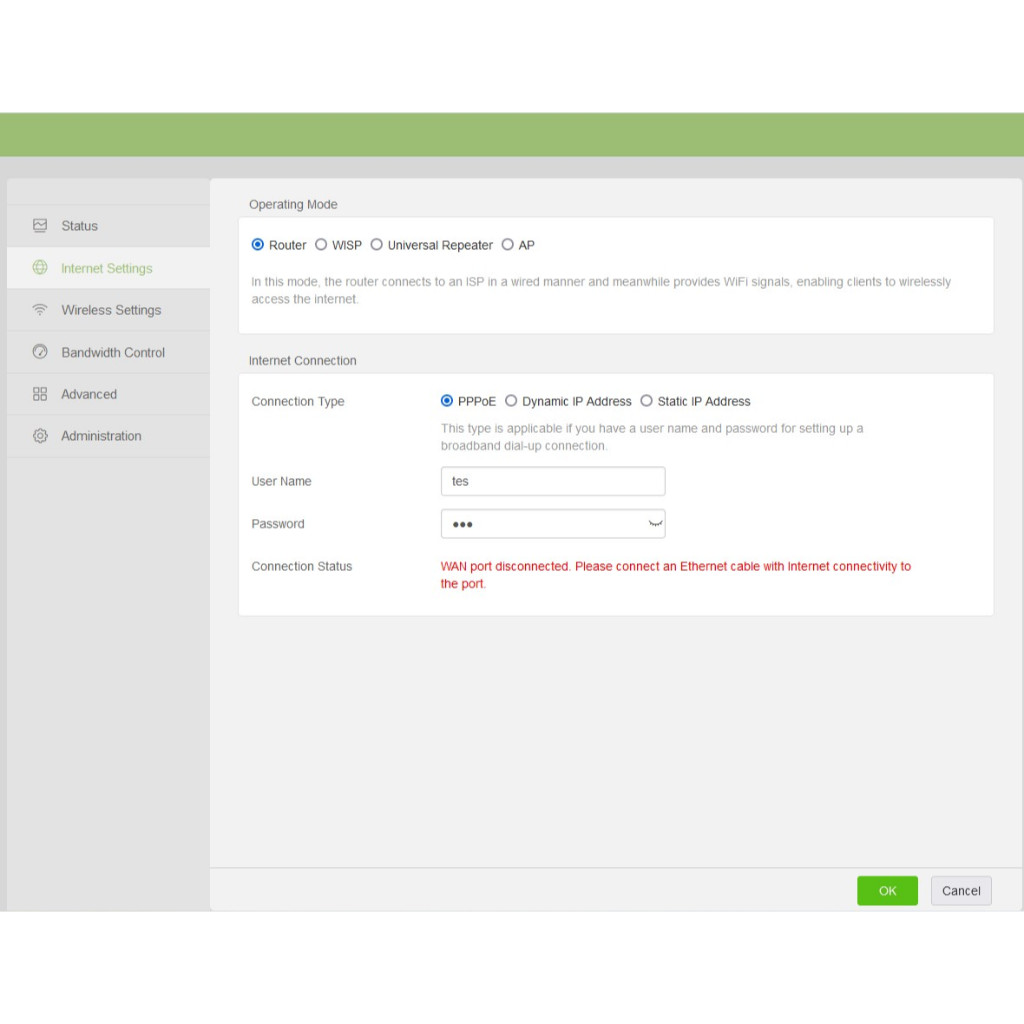This screenshot has height=1024, width=1024.
Task: Click the WiFi icon for Wireless Settings
Action: 40,310
